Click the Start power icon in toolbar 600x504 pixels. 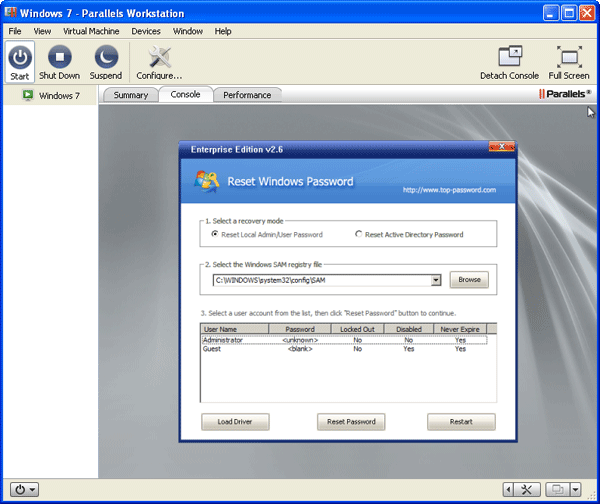click(x=20, y=59)
